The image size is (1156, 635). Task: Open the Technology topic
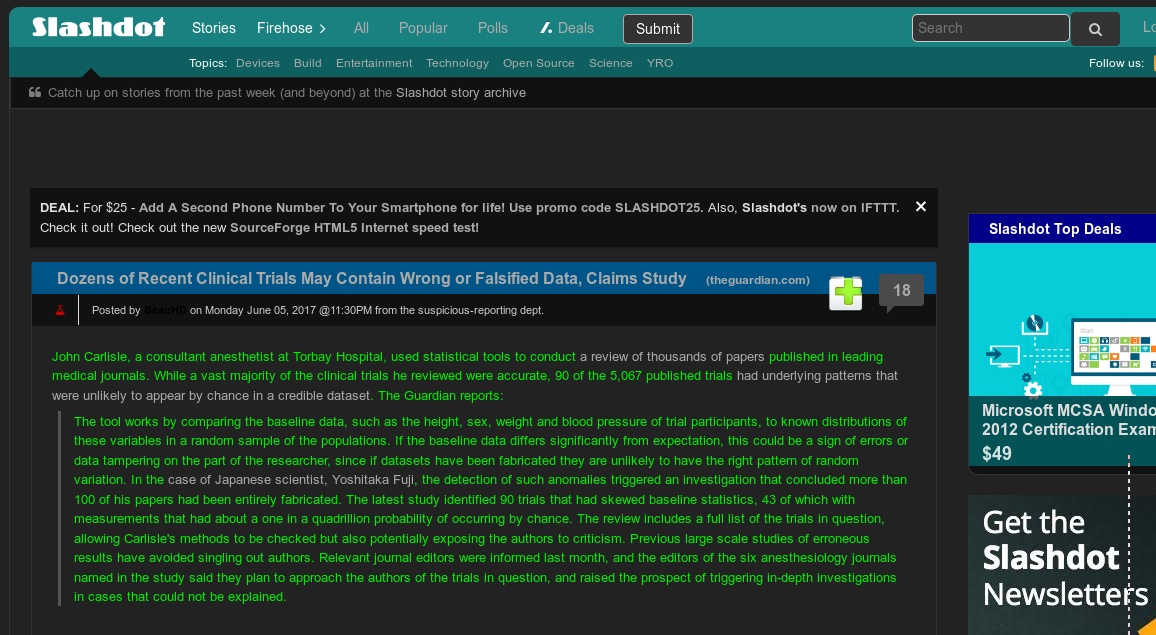click(x=457, y=62)
